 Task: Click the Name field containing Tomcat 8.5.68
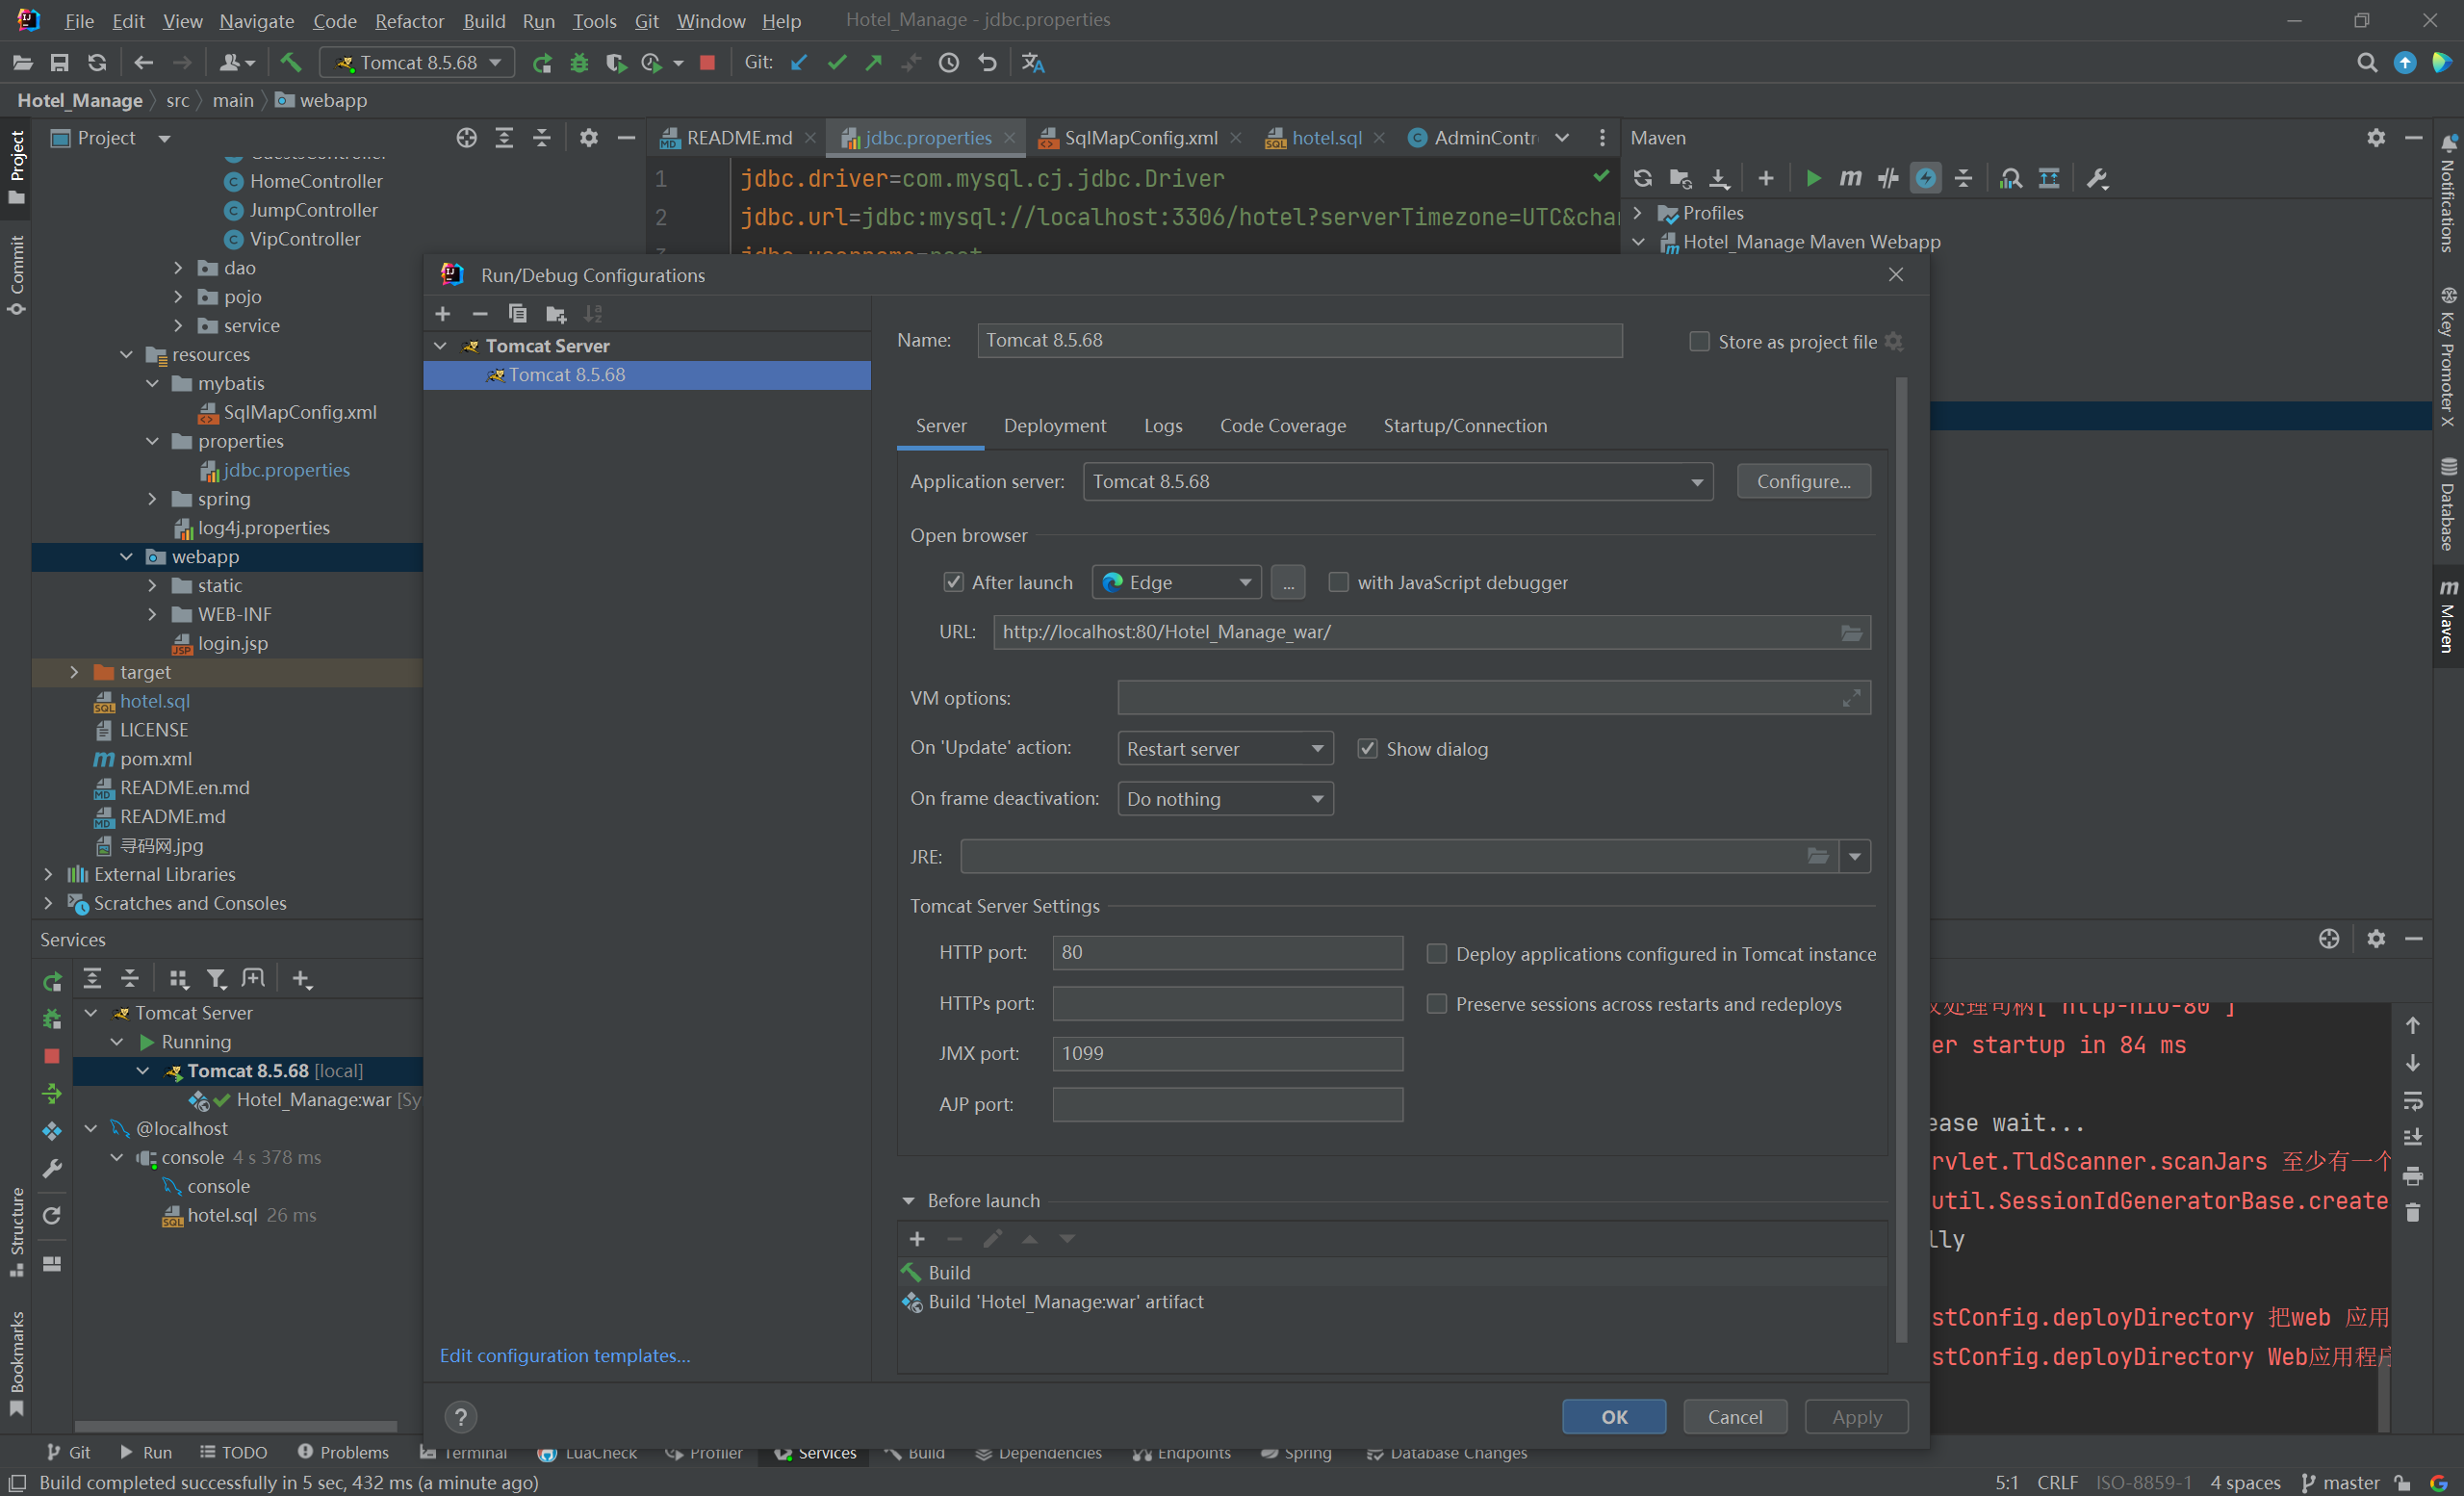pos(1299,341)
